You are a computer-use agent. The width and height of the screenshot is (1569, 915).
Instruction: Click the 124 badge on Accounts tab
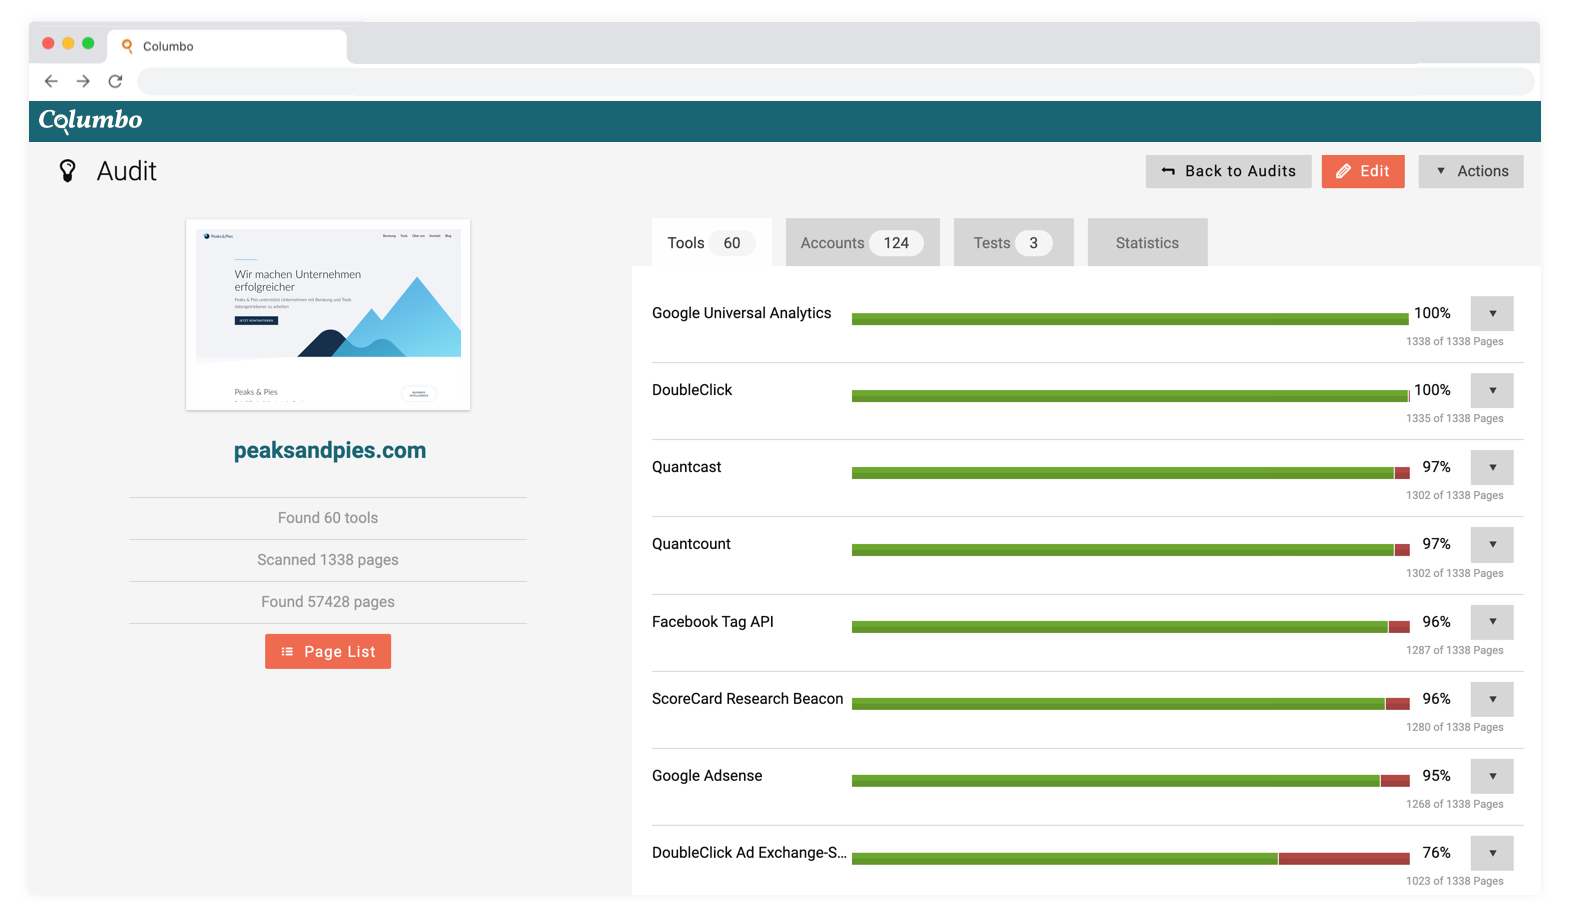click(896, 243)
